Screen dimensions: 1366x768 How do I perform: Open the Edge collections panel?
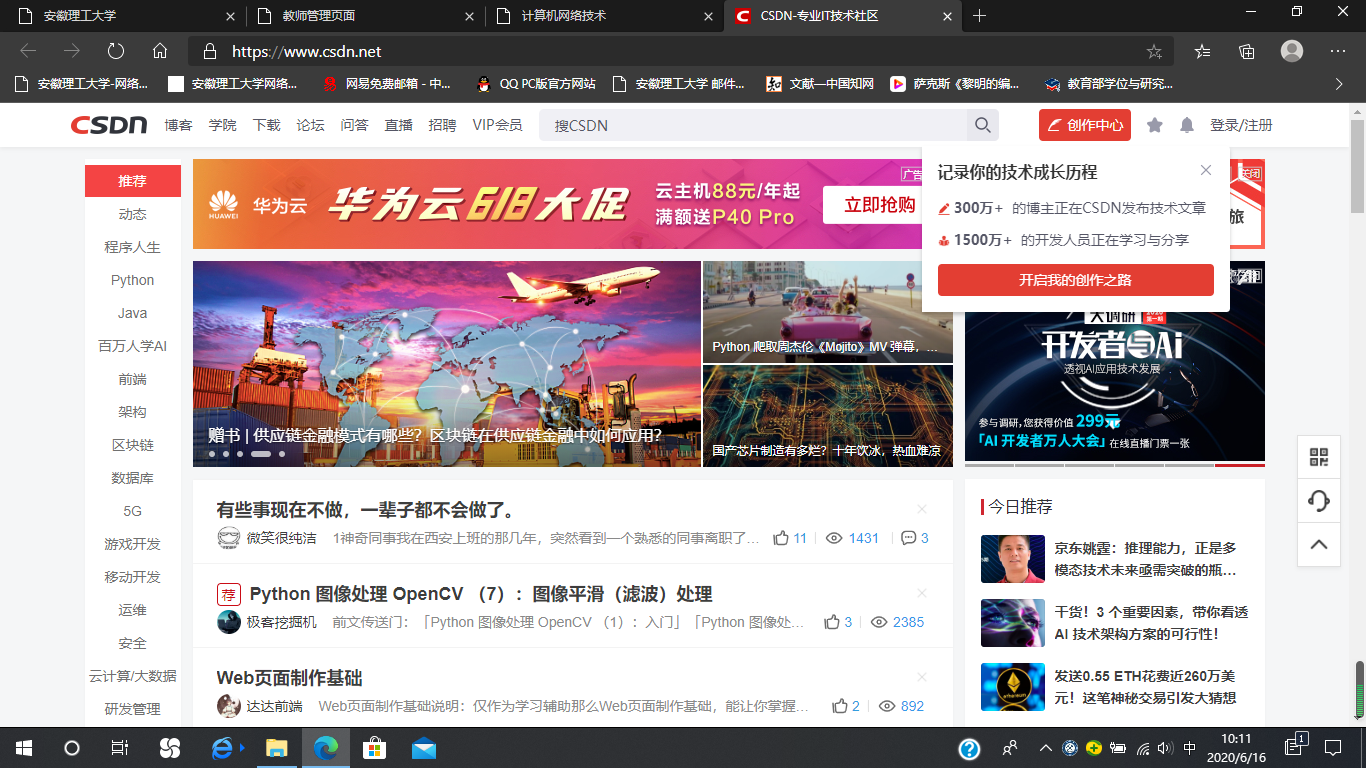[1247, 51]
